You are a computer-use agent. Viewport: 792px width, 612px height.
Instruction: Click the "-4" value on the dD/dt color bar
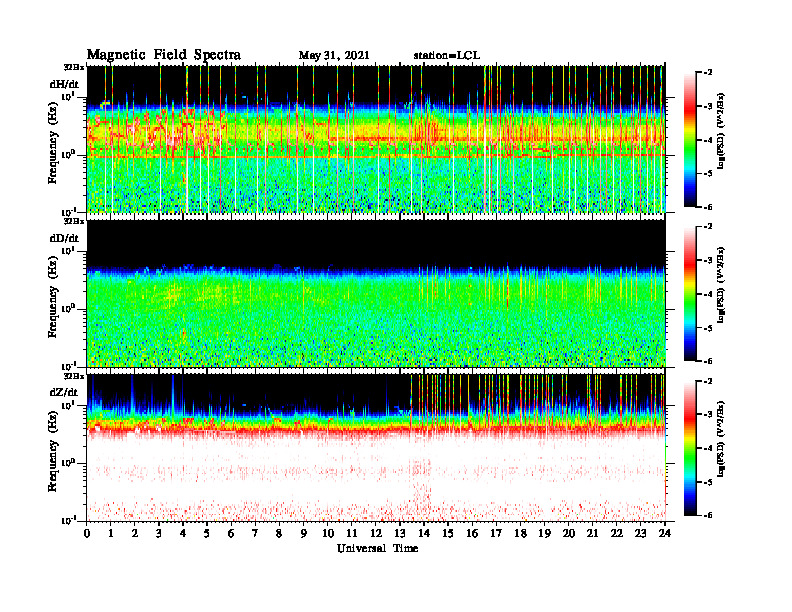tap(708, 294)
